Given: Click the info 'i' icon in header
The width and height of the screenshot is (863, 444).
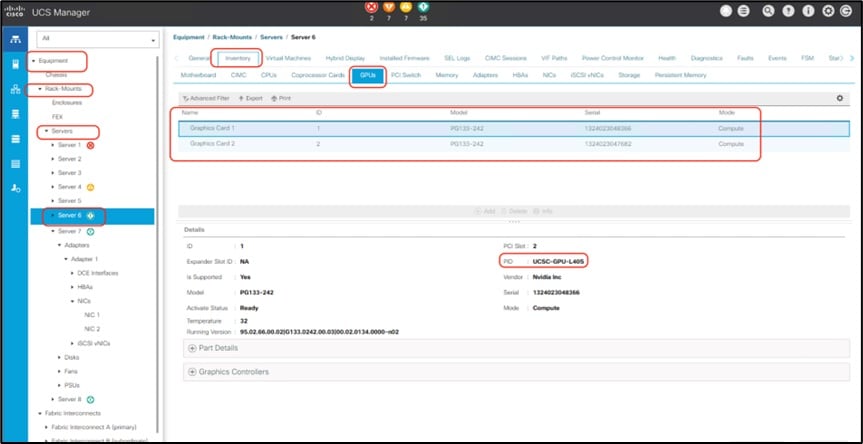Looking at the screenshot, I should click(809, 12).
